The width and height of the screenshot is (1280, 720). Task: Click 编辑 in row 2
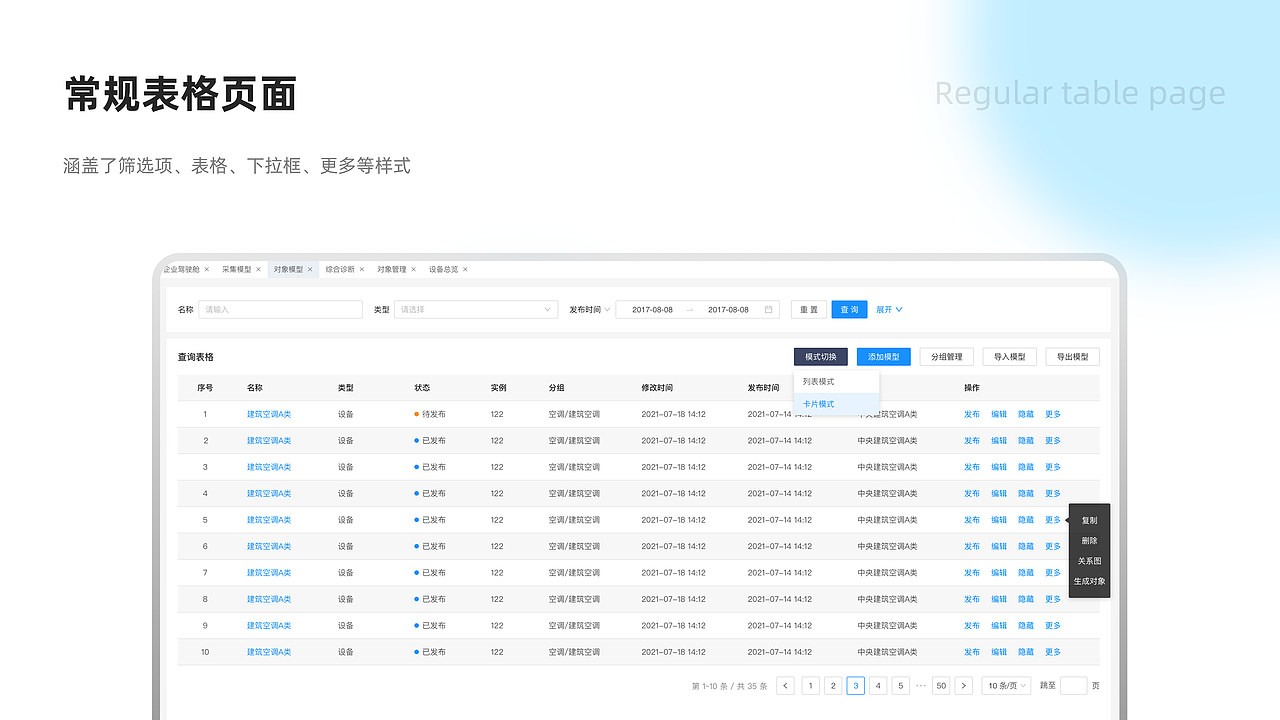point(999,441)
